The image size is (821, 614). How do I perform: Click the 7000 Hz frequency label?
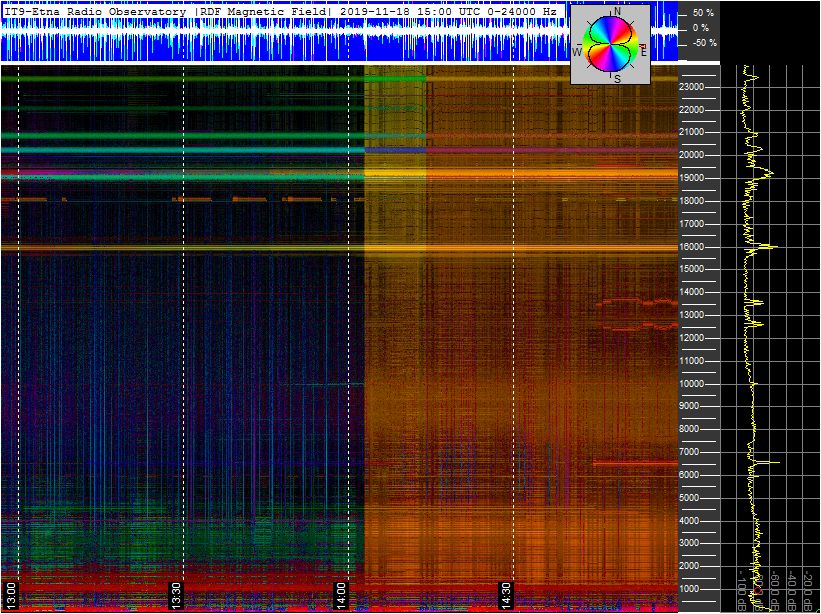tap(691, 452)
